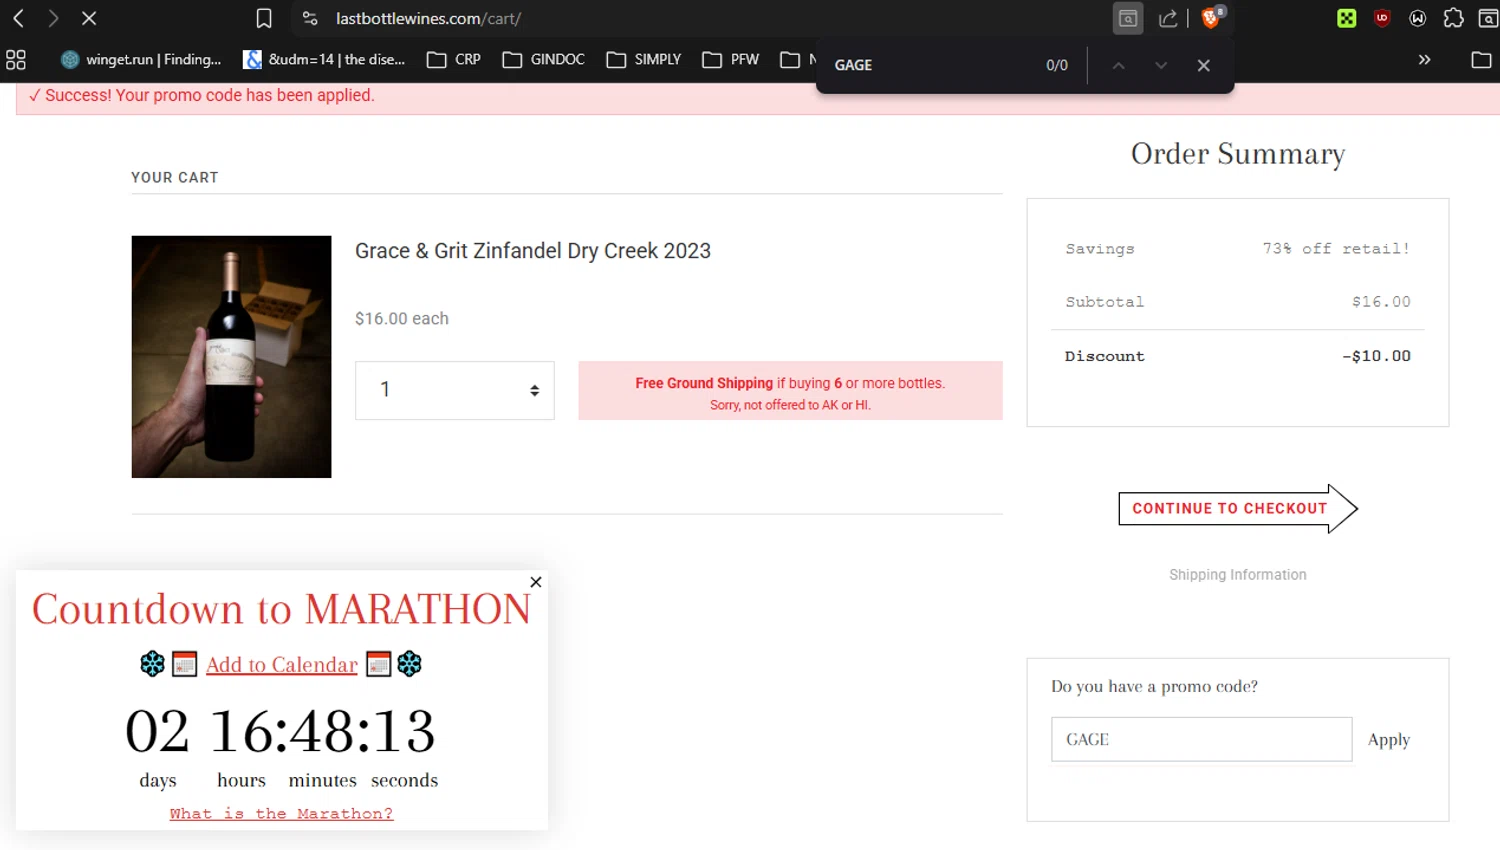Close the Countdown to Marathon popup
Viewport: 1500px width, 850px height.
click(x=536, y=582)
